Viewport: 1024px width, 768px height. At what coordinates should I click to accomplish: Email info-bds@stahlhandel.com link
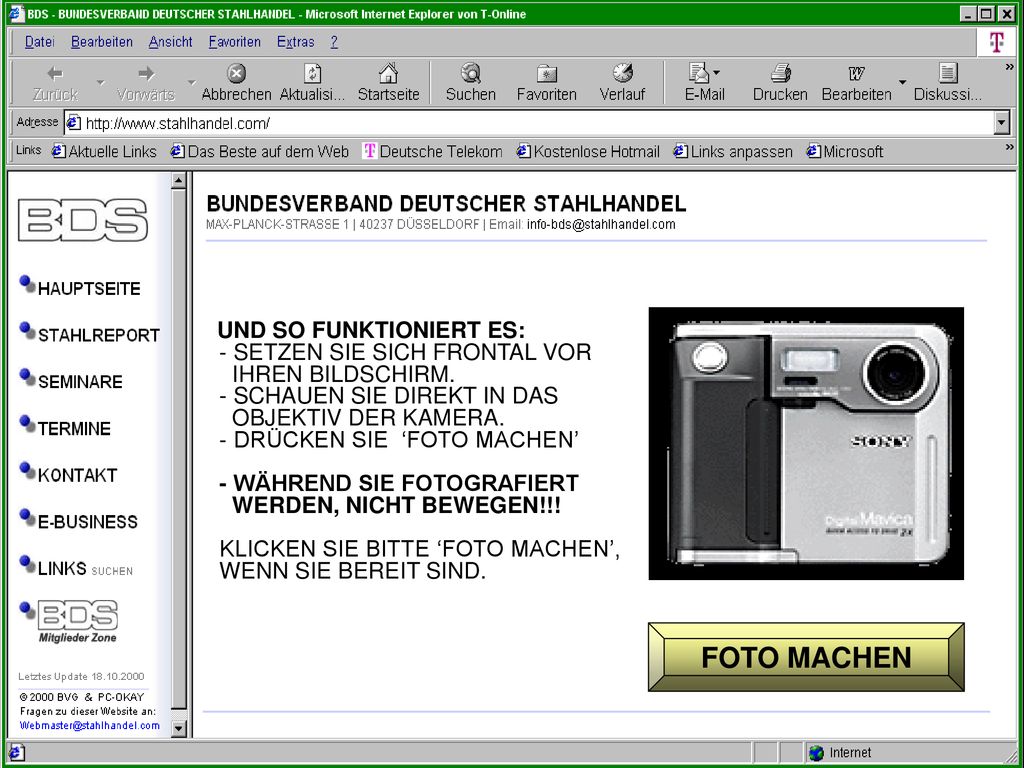(x=601, y=225)
